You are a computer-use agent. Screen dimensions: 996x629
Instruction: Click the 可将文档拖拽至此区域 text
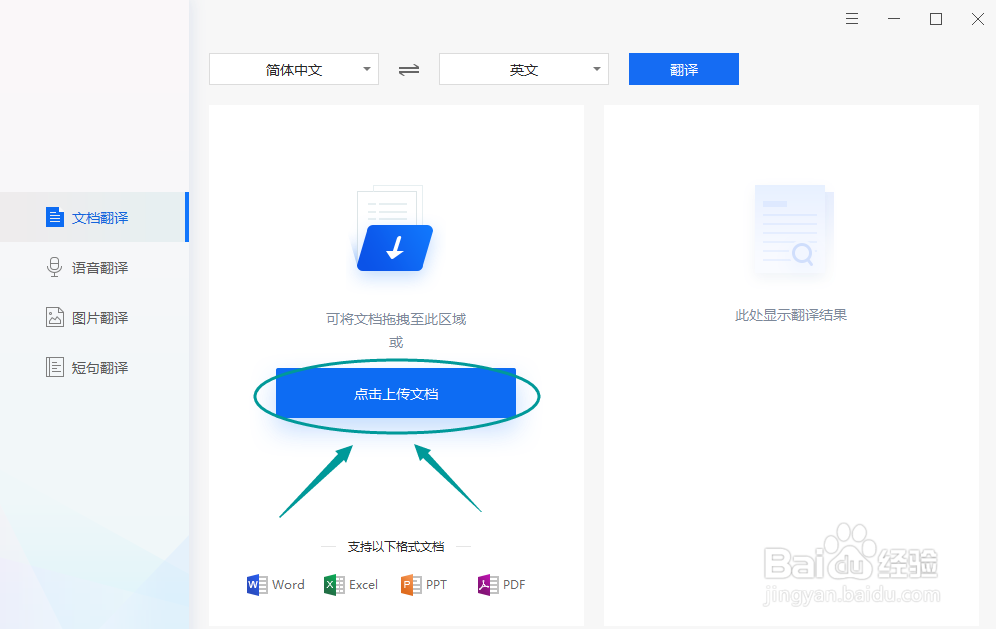pyautogui.click(x=396, y=319)
